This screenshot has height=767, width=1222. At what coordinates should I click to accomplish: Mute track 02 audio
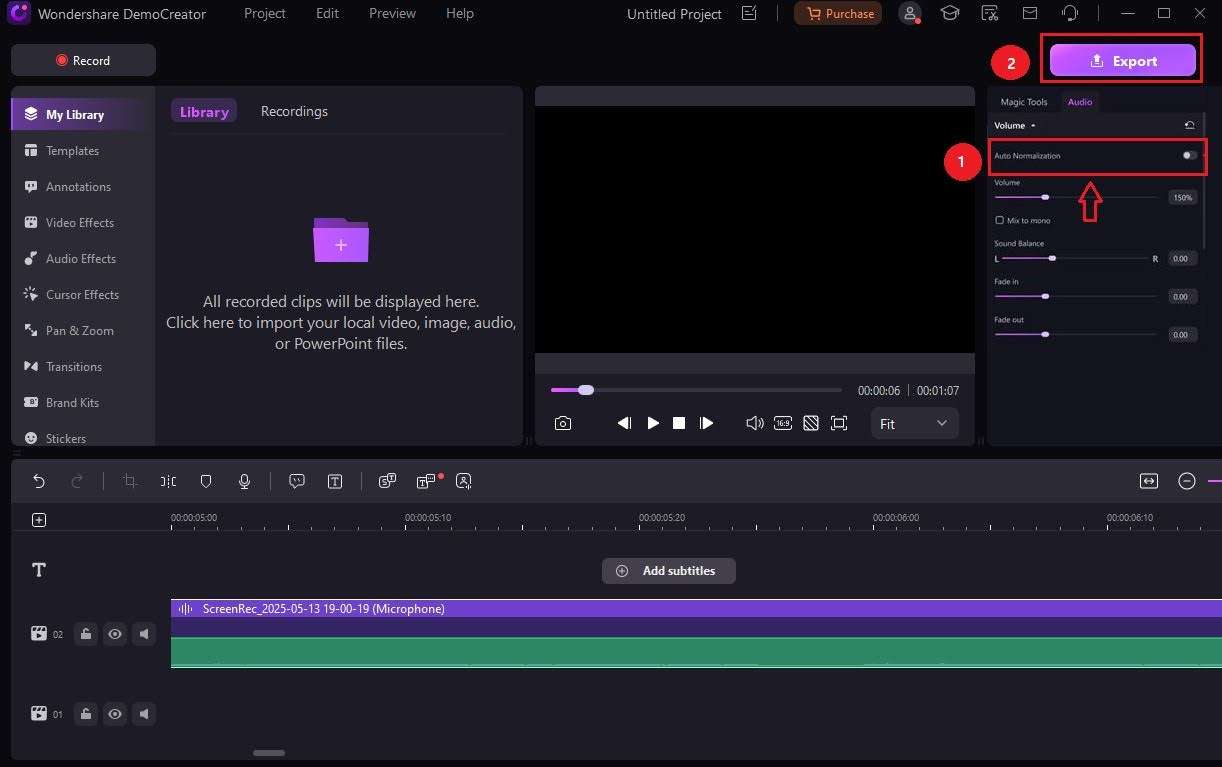(144, 633)
